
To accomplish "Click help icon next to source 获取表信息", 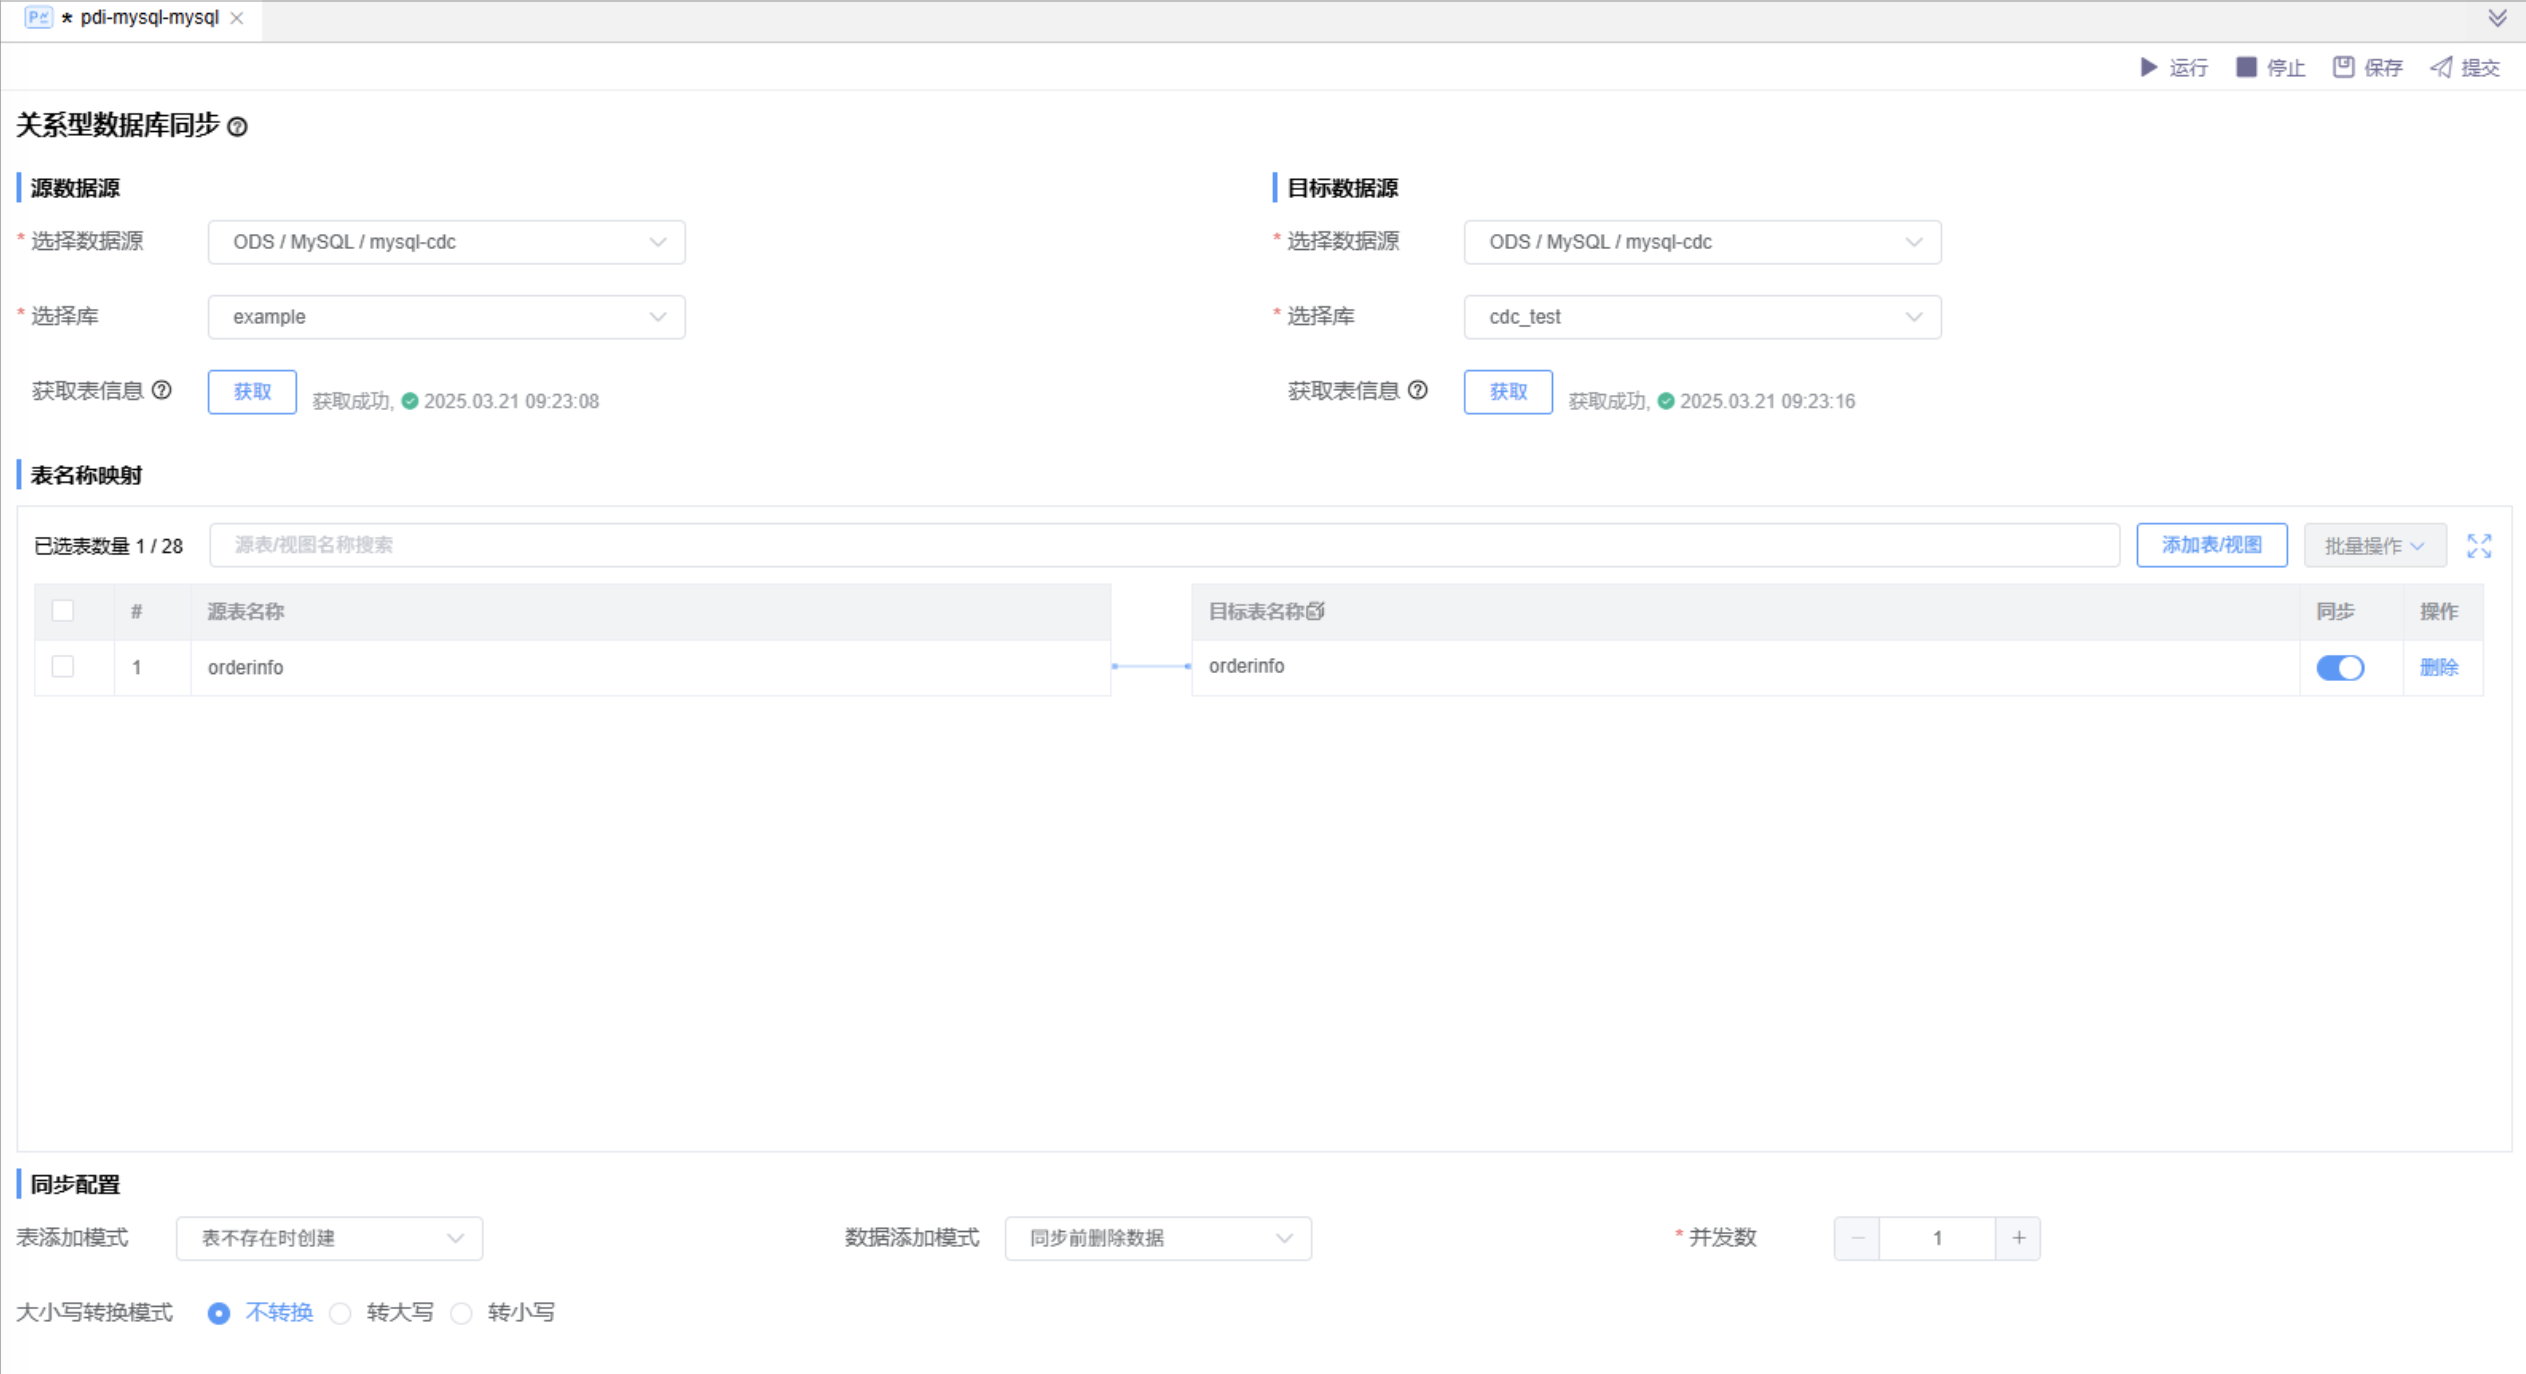I will [162, 390].
